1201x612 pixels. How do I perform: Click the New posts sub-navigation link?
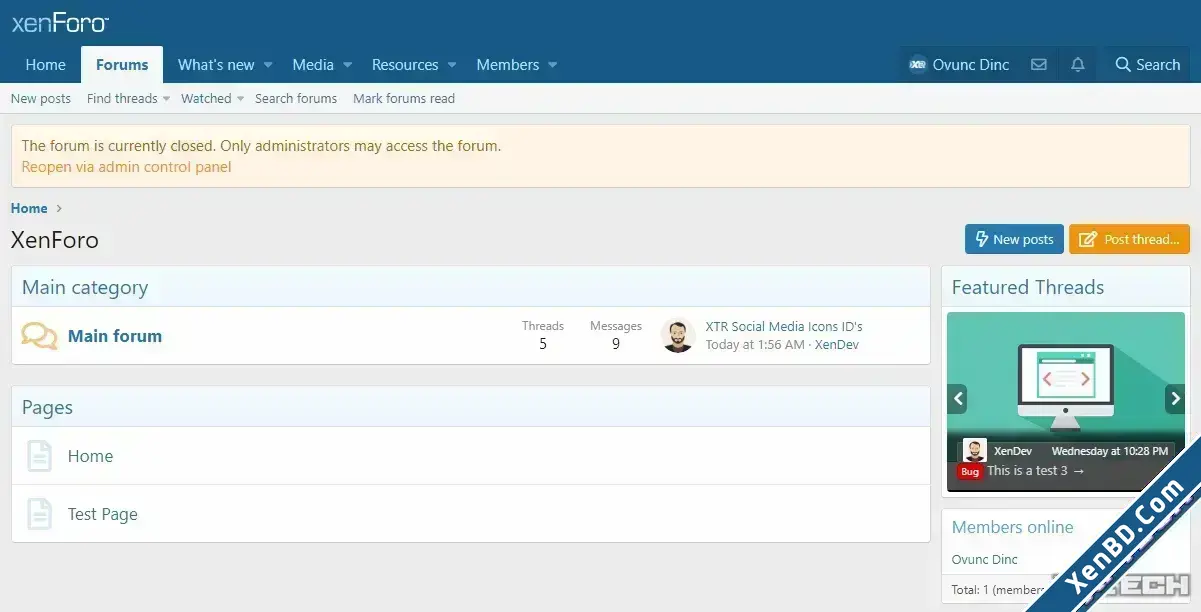(41, 98)
